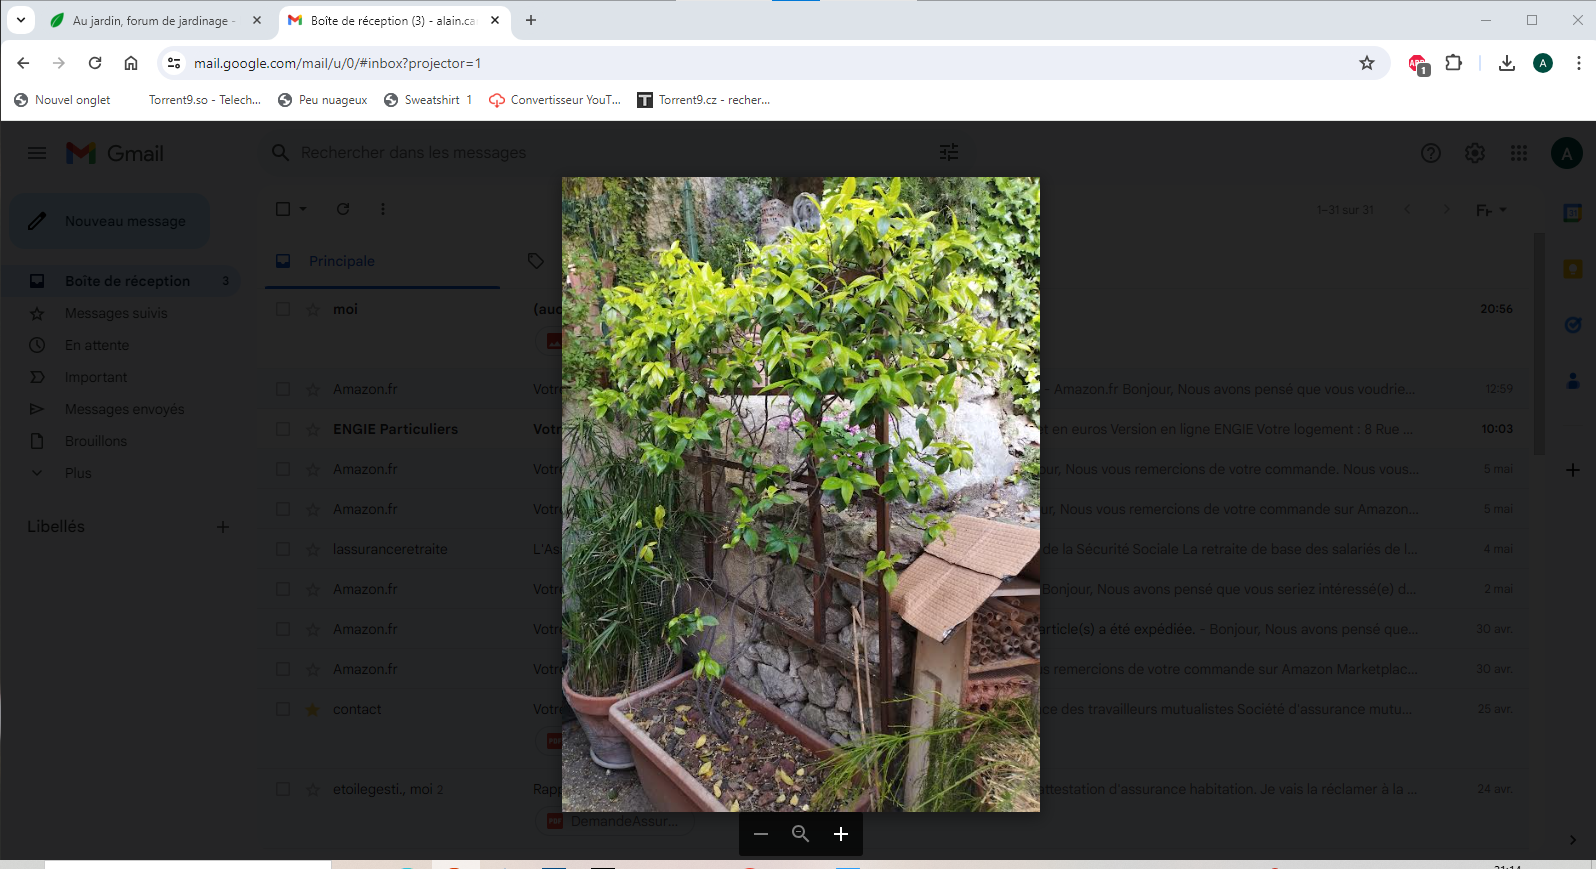1596x869 pixels.
Task: Show search options filter icon
Action: tap(948, 152)
